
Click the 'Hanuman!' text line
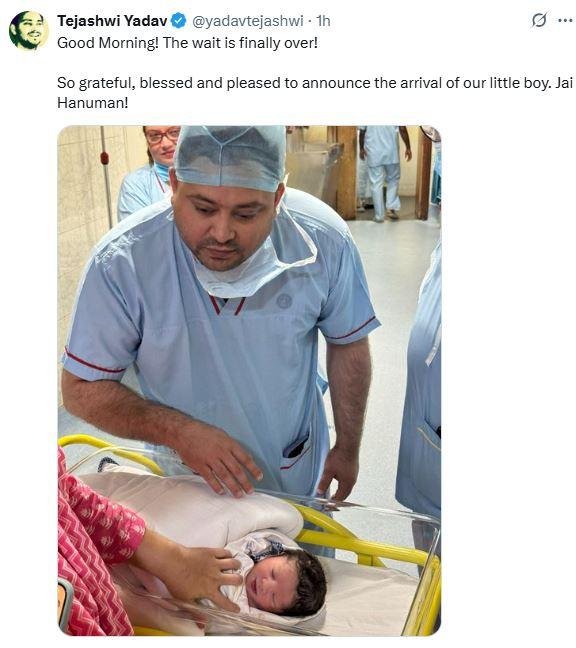(93, 102)
